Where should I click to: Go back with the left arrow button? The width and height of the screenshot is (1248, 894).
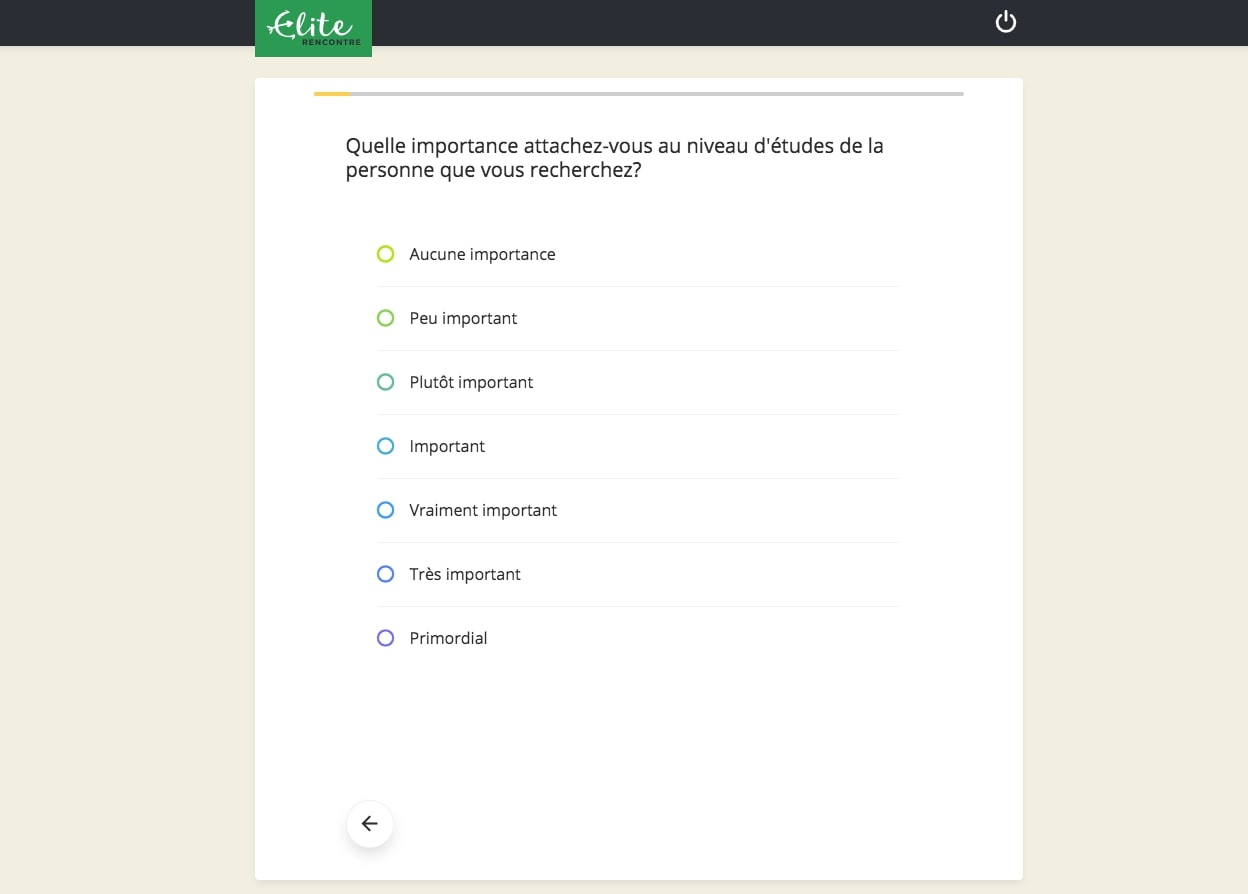370,824
